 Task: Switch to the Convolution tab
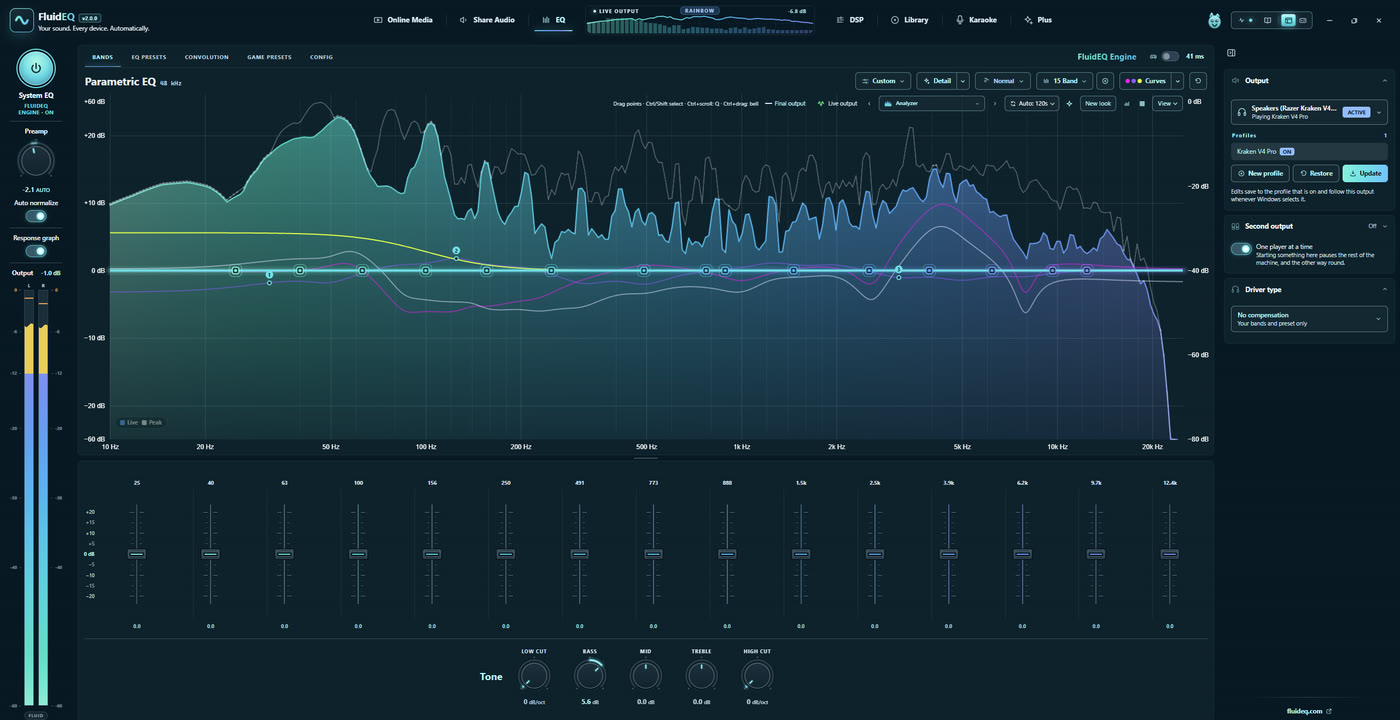[207, 57]
